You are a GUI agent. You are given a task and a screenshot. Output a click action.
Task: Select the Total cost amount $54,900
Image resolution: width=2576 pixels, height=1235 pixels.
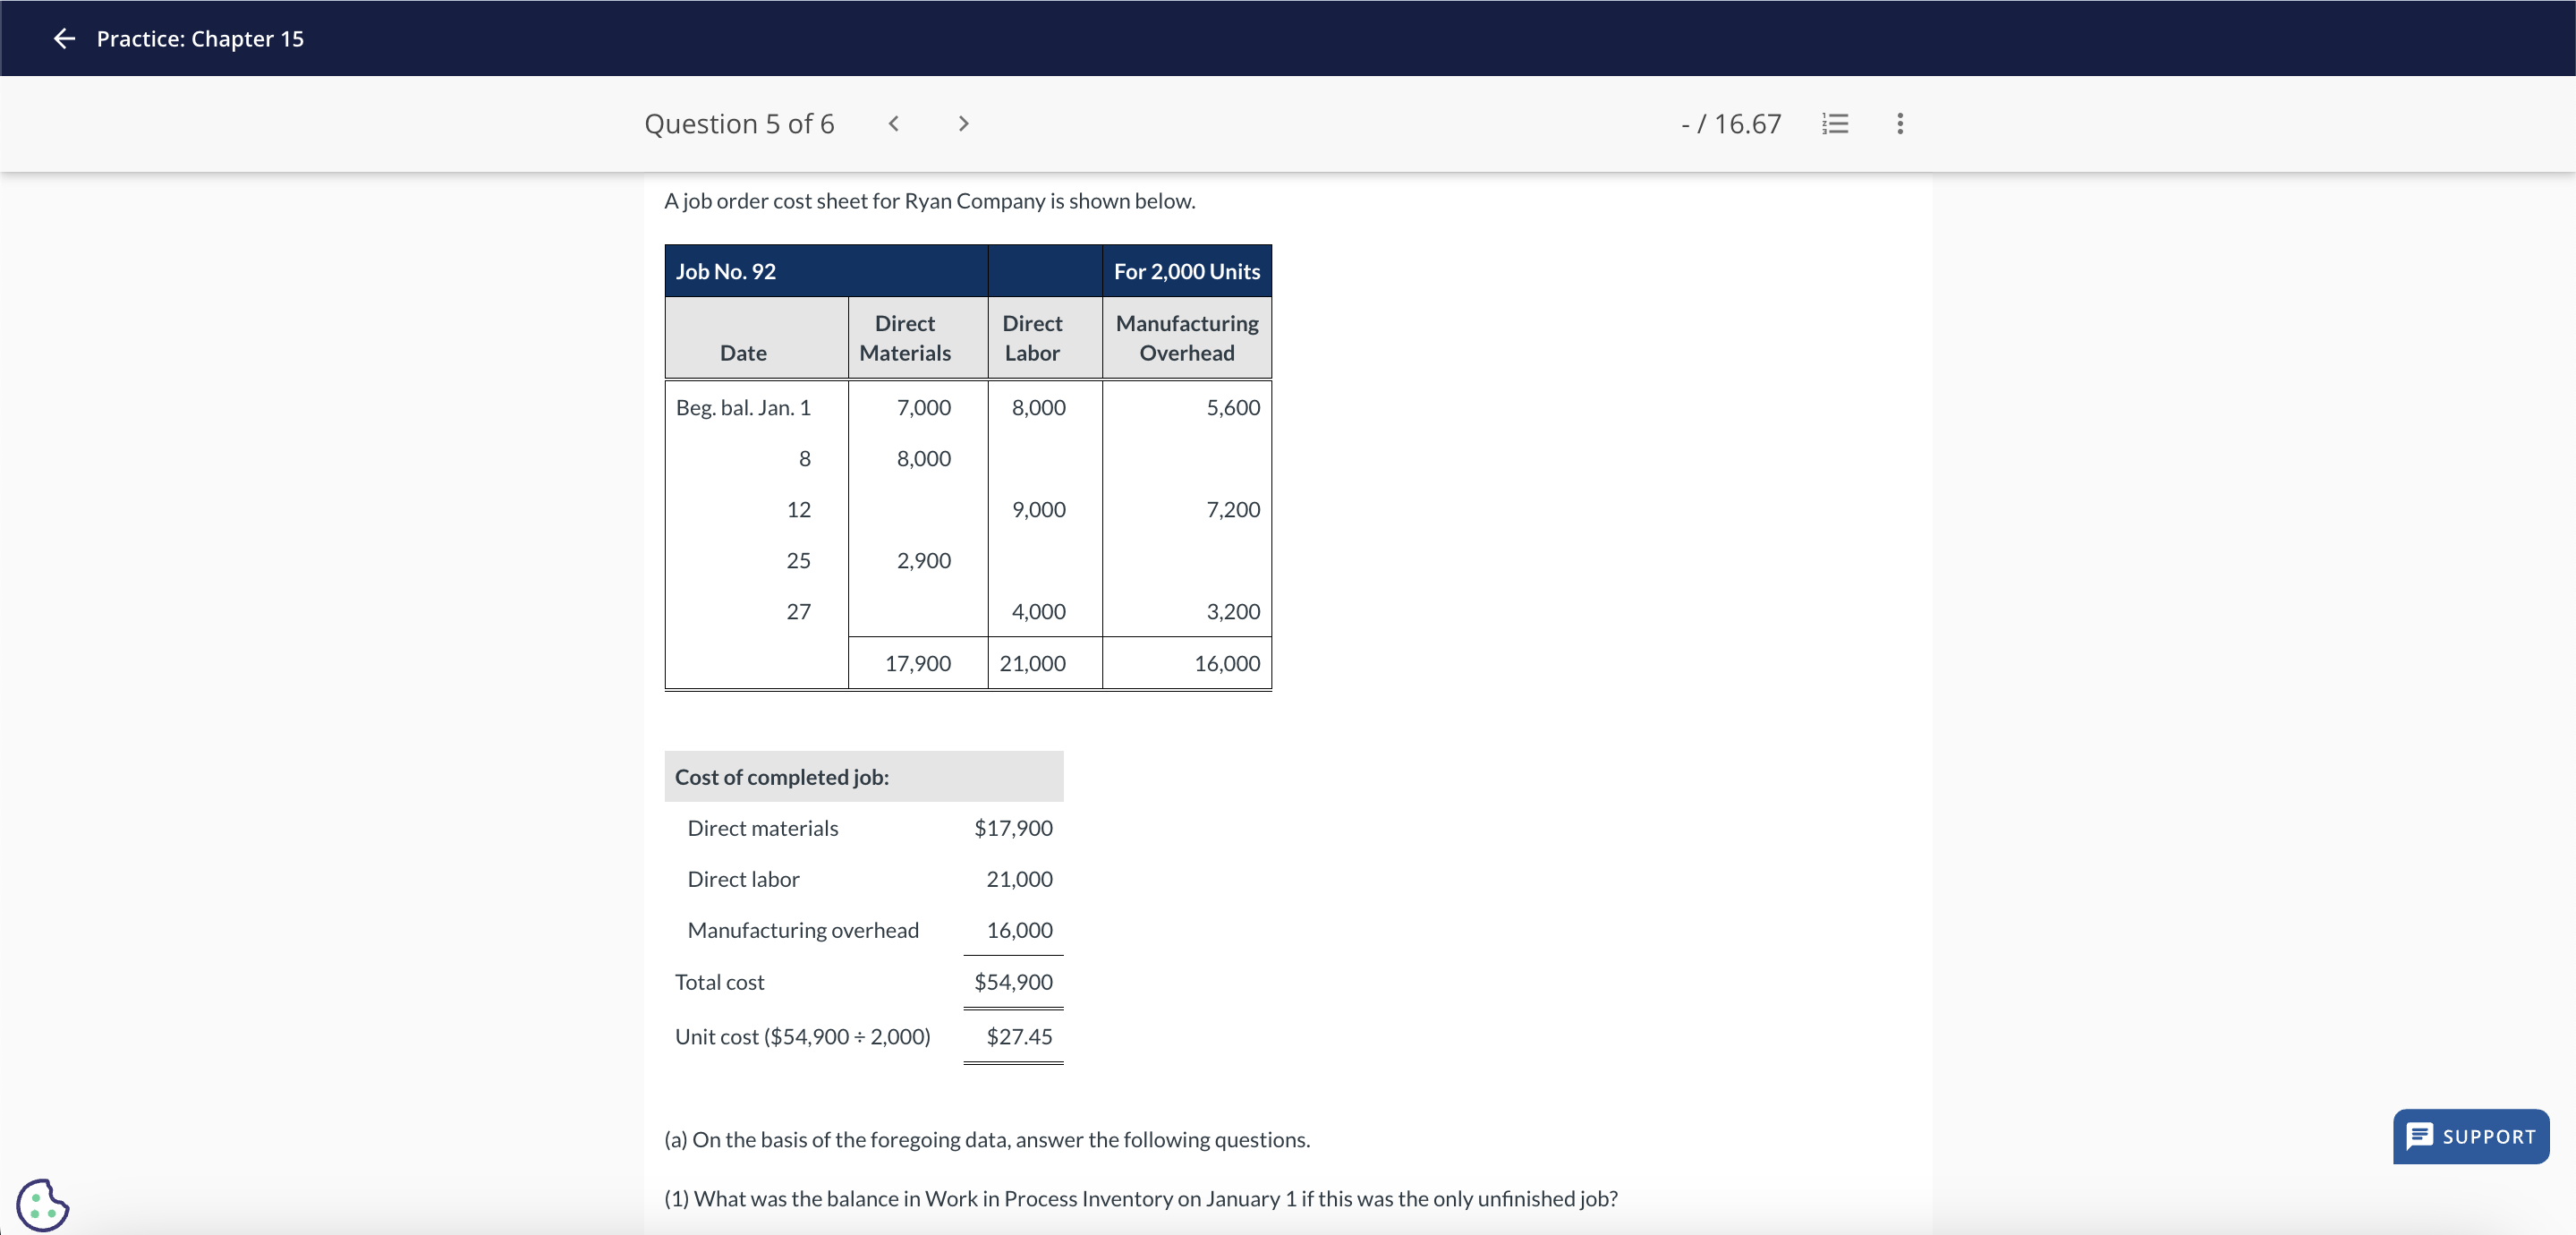point(1013,981)
